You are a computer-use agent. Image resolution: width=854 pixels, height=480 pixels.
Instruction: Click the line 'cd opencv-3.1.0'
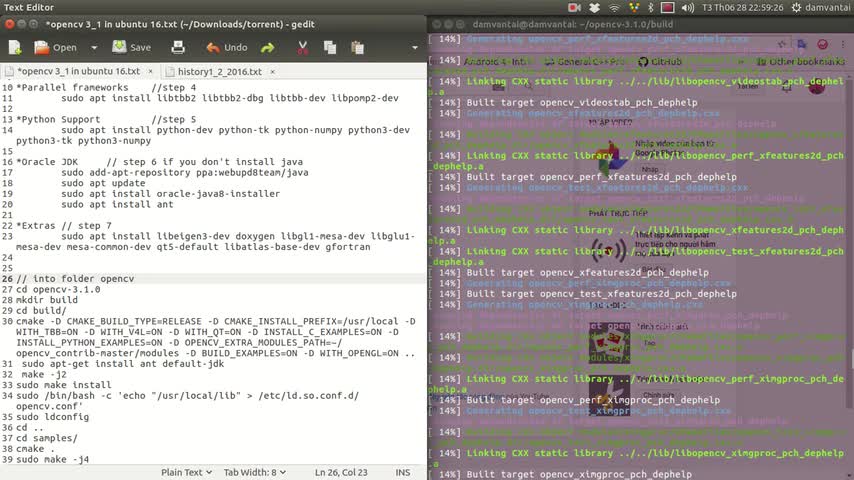(58, 289)
